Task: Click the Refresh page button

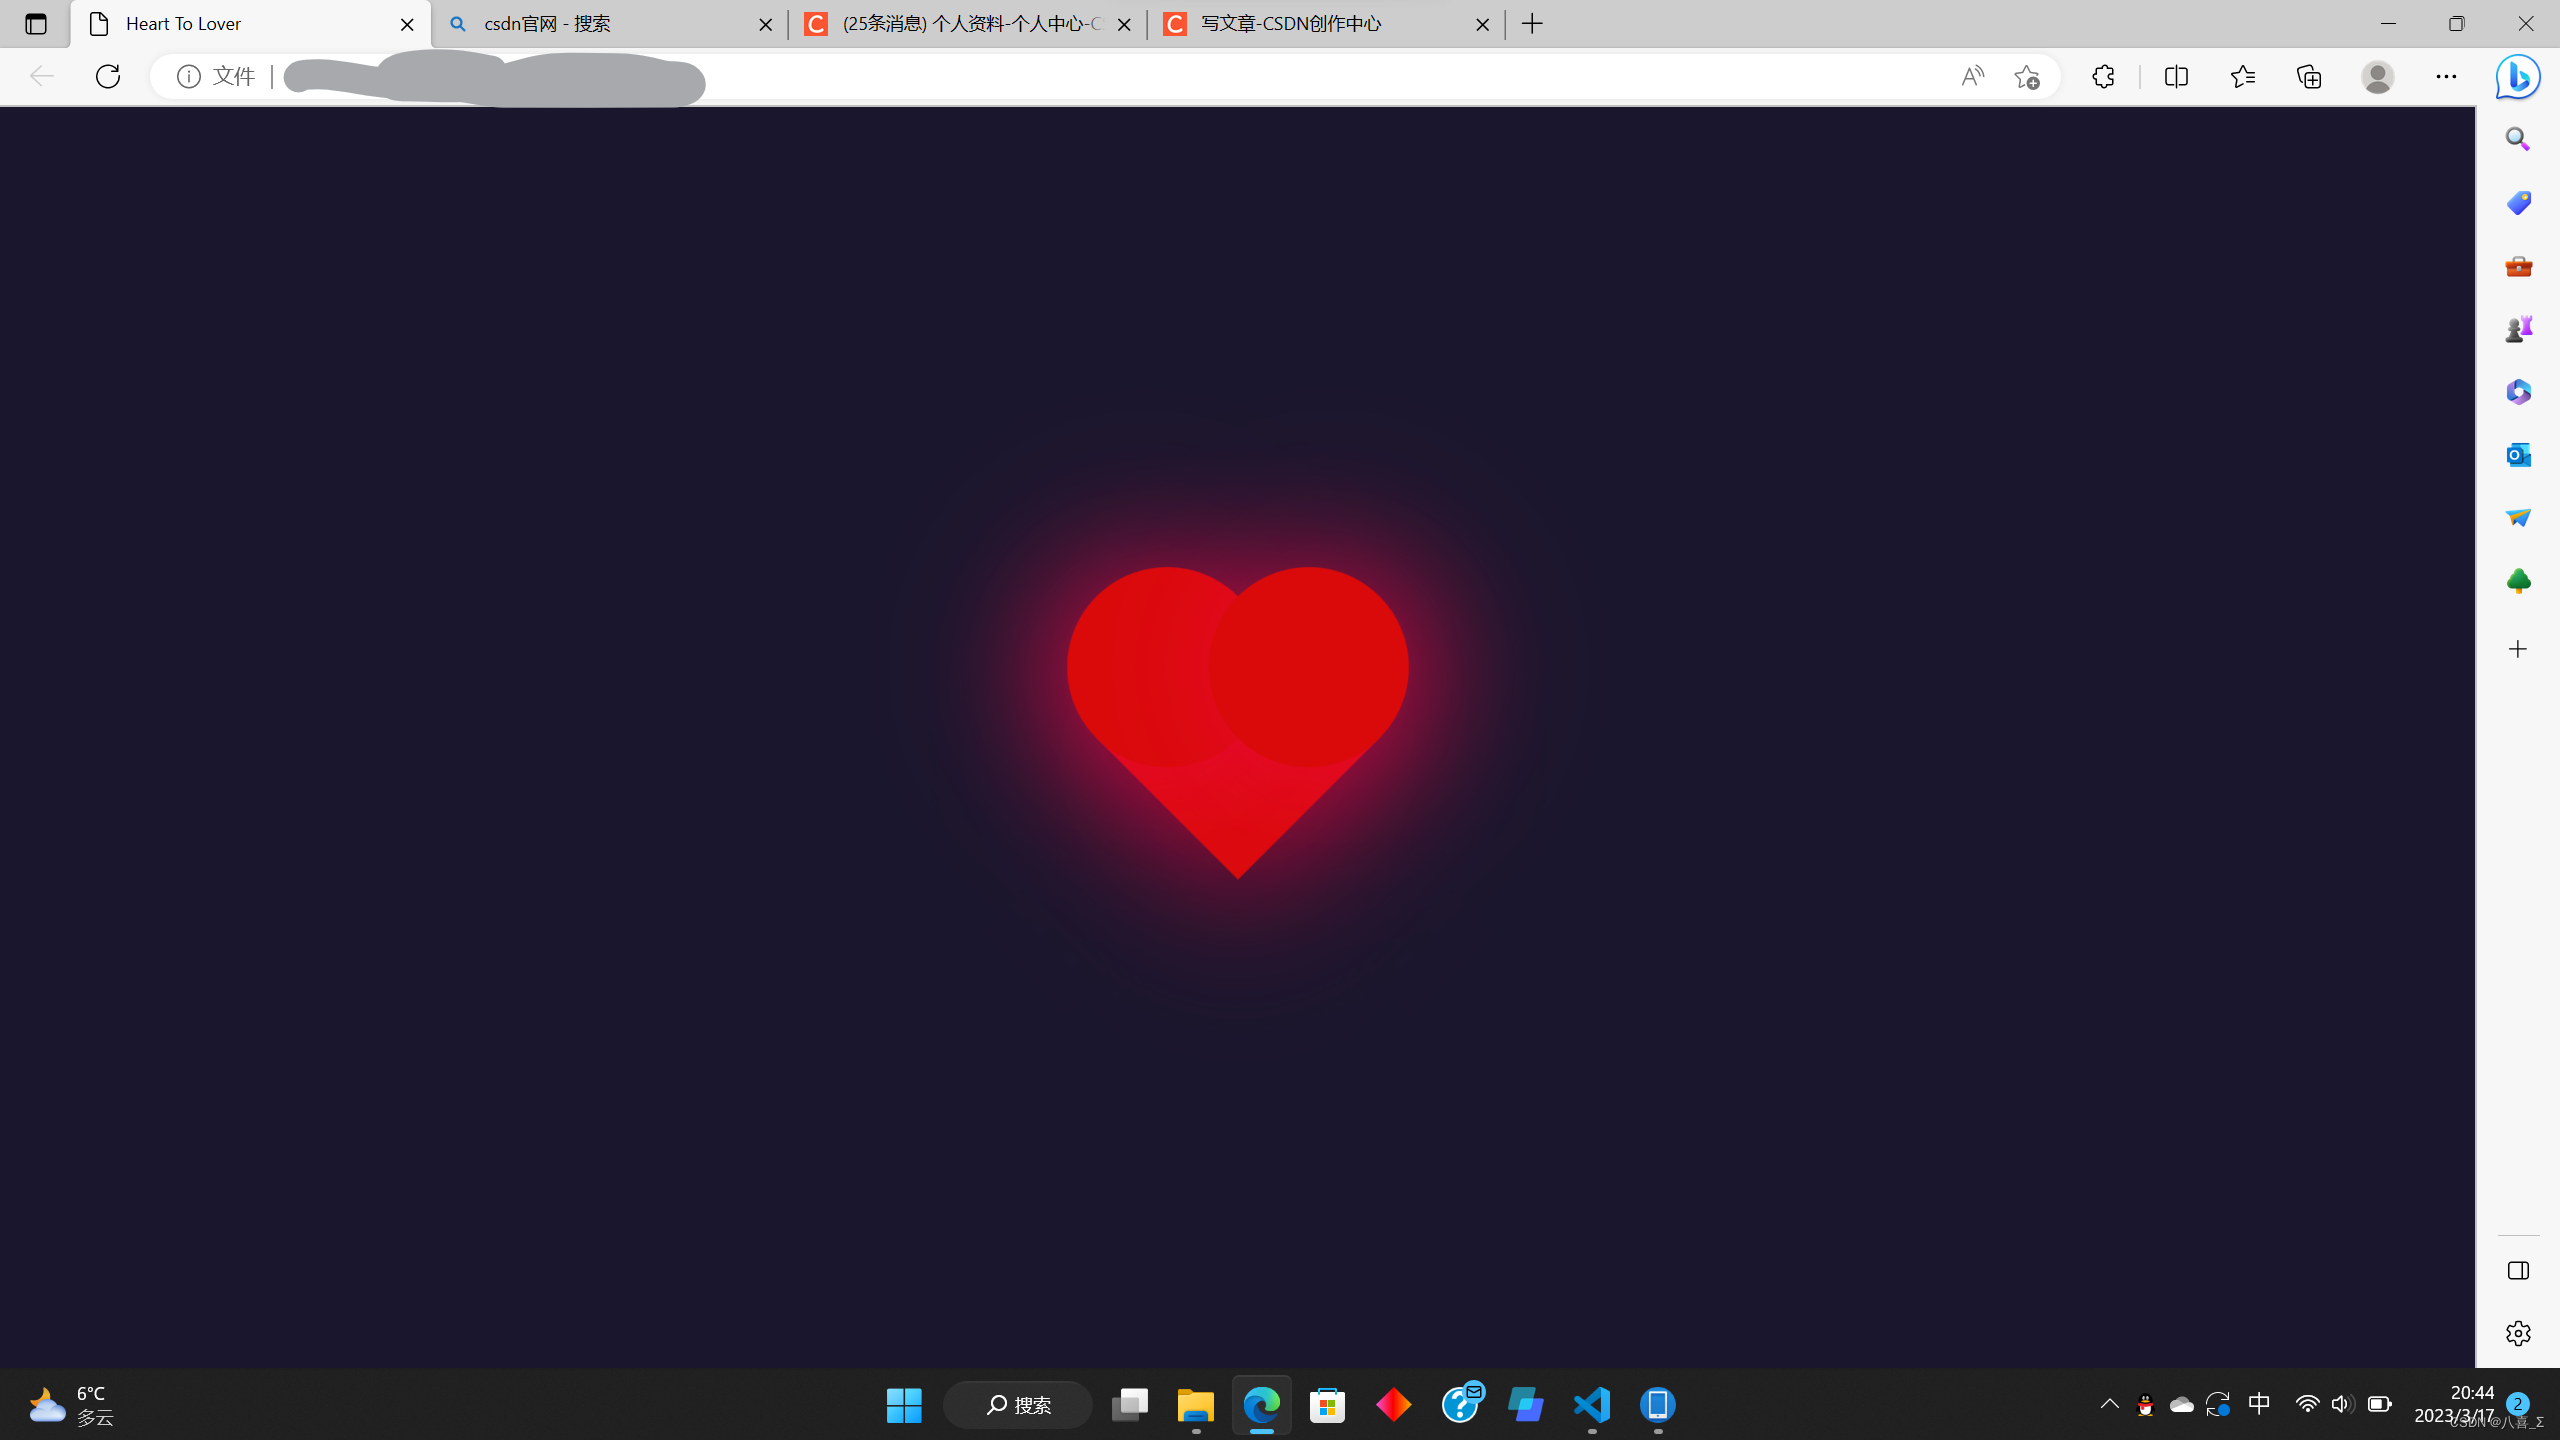Action: [x=108, y=76]
